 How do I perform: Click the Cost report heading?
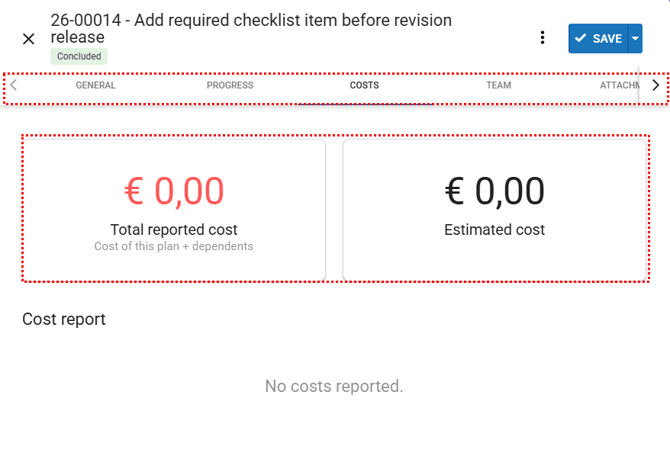click(64, 320)
